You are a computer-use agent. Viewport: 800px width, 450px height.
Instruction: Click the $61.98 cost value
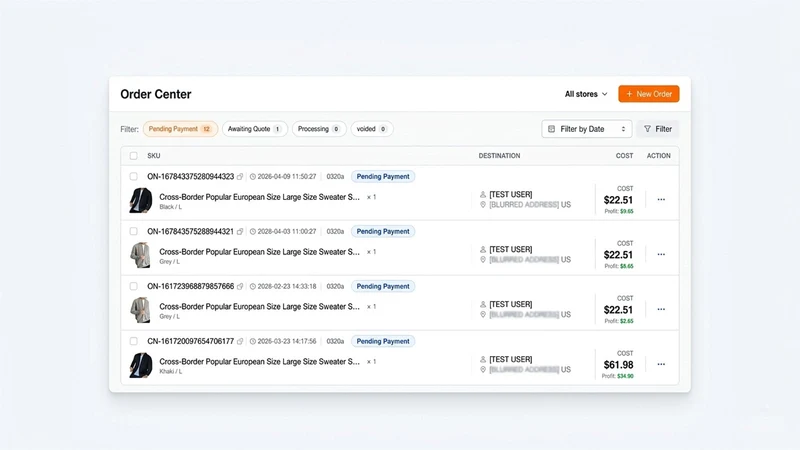pyautogui.click(x=618, y=365)
